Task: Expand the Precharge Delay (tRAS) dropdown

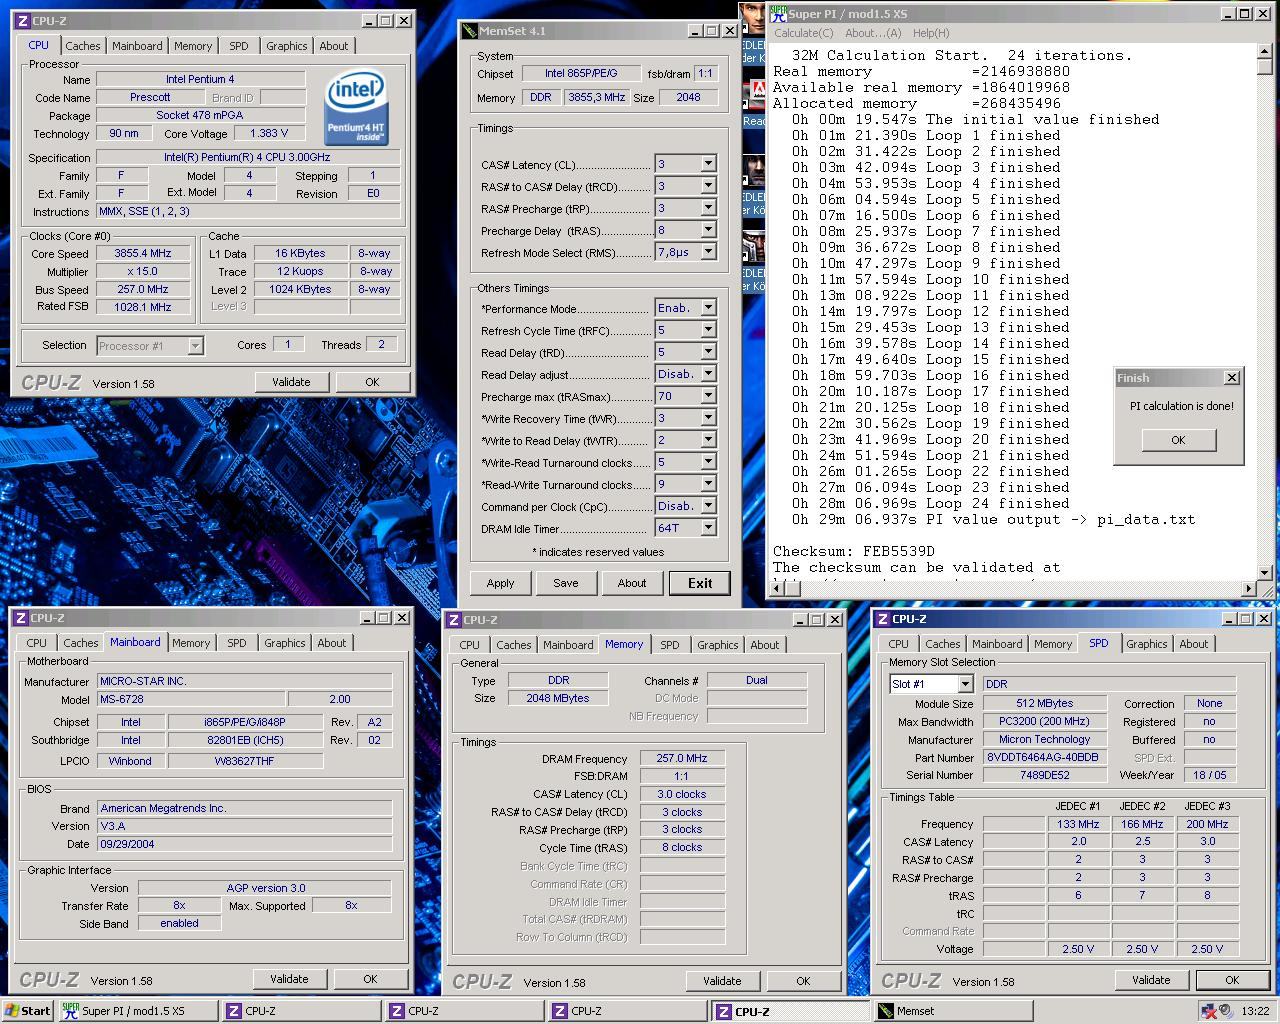Action: (x=708, y=230)
